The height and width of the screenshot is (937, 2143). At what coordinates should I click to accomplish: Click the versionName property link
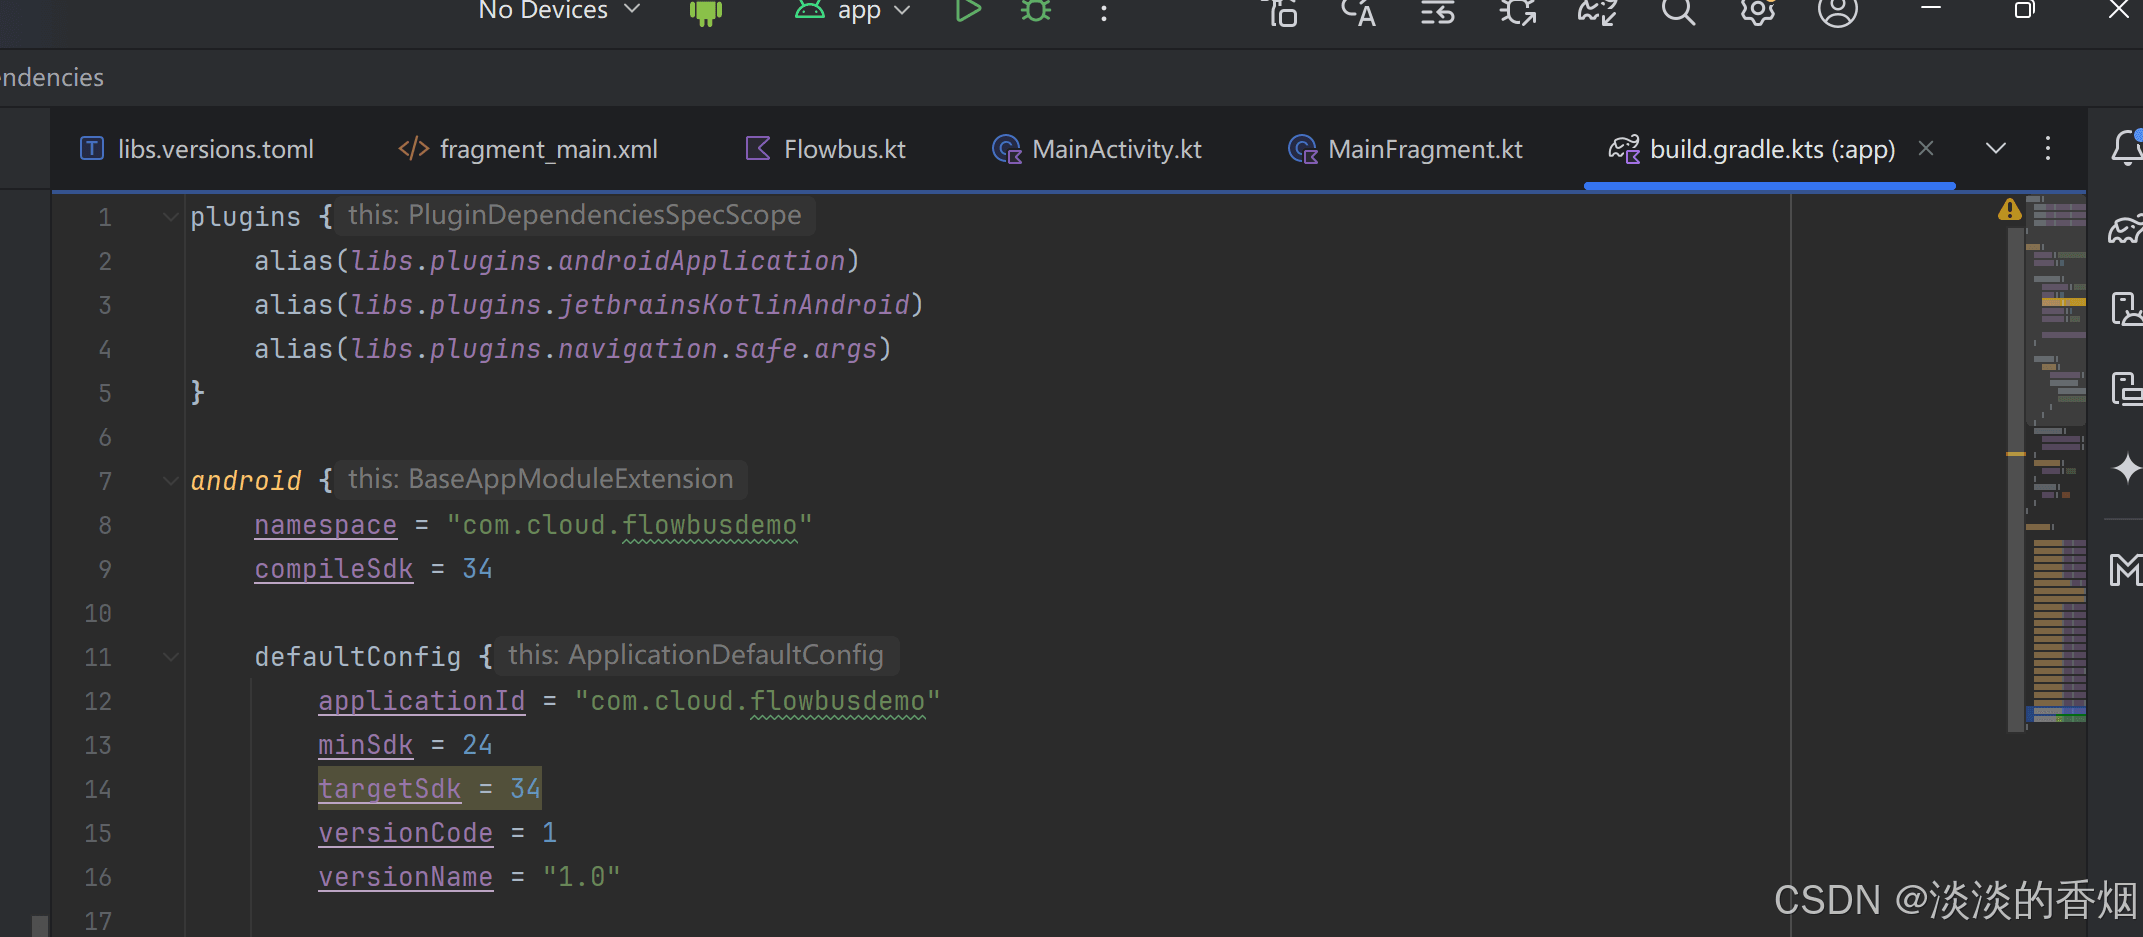405,877
